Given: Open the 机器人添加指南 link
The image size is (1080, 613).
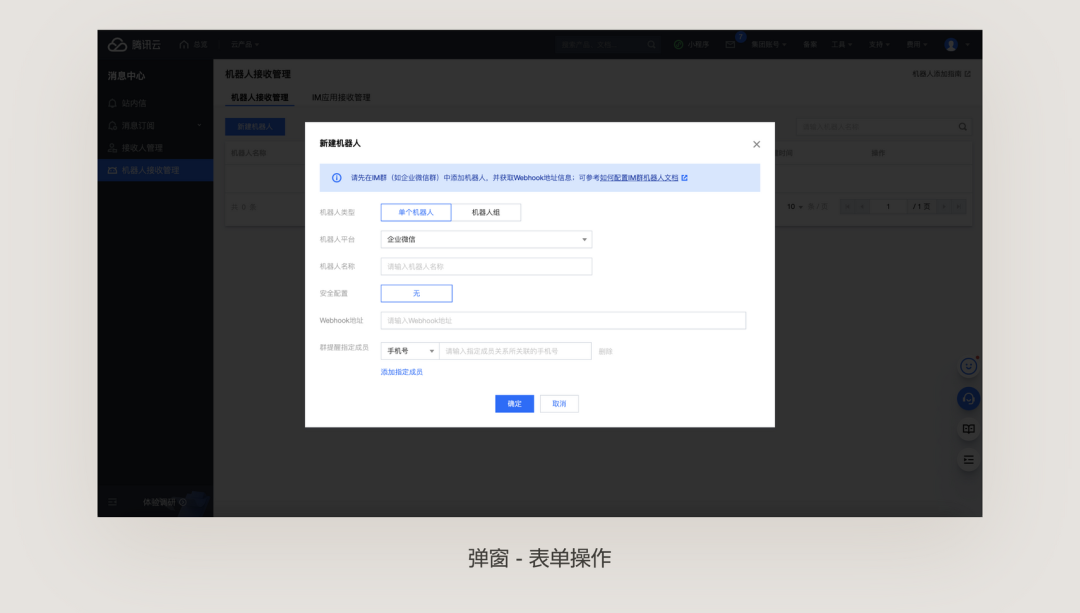Looking at the screenshot, I should pyautogui.click(x=942, y=74).
